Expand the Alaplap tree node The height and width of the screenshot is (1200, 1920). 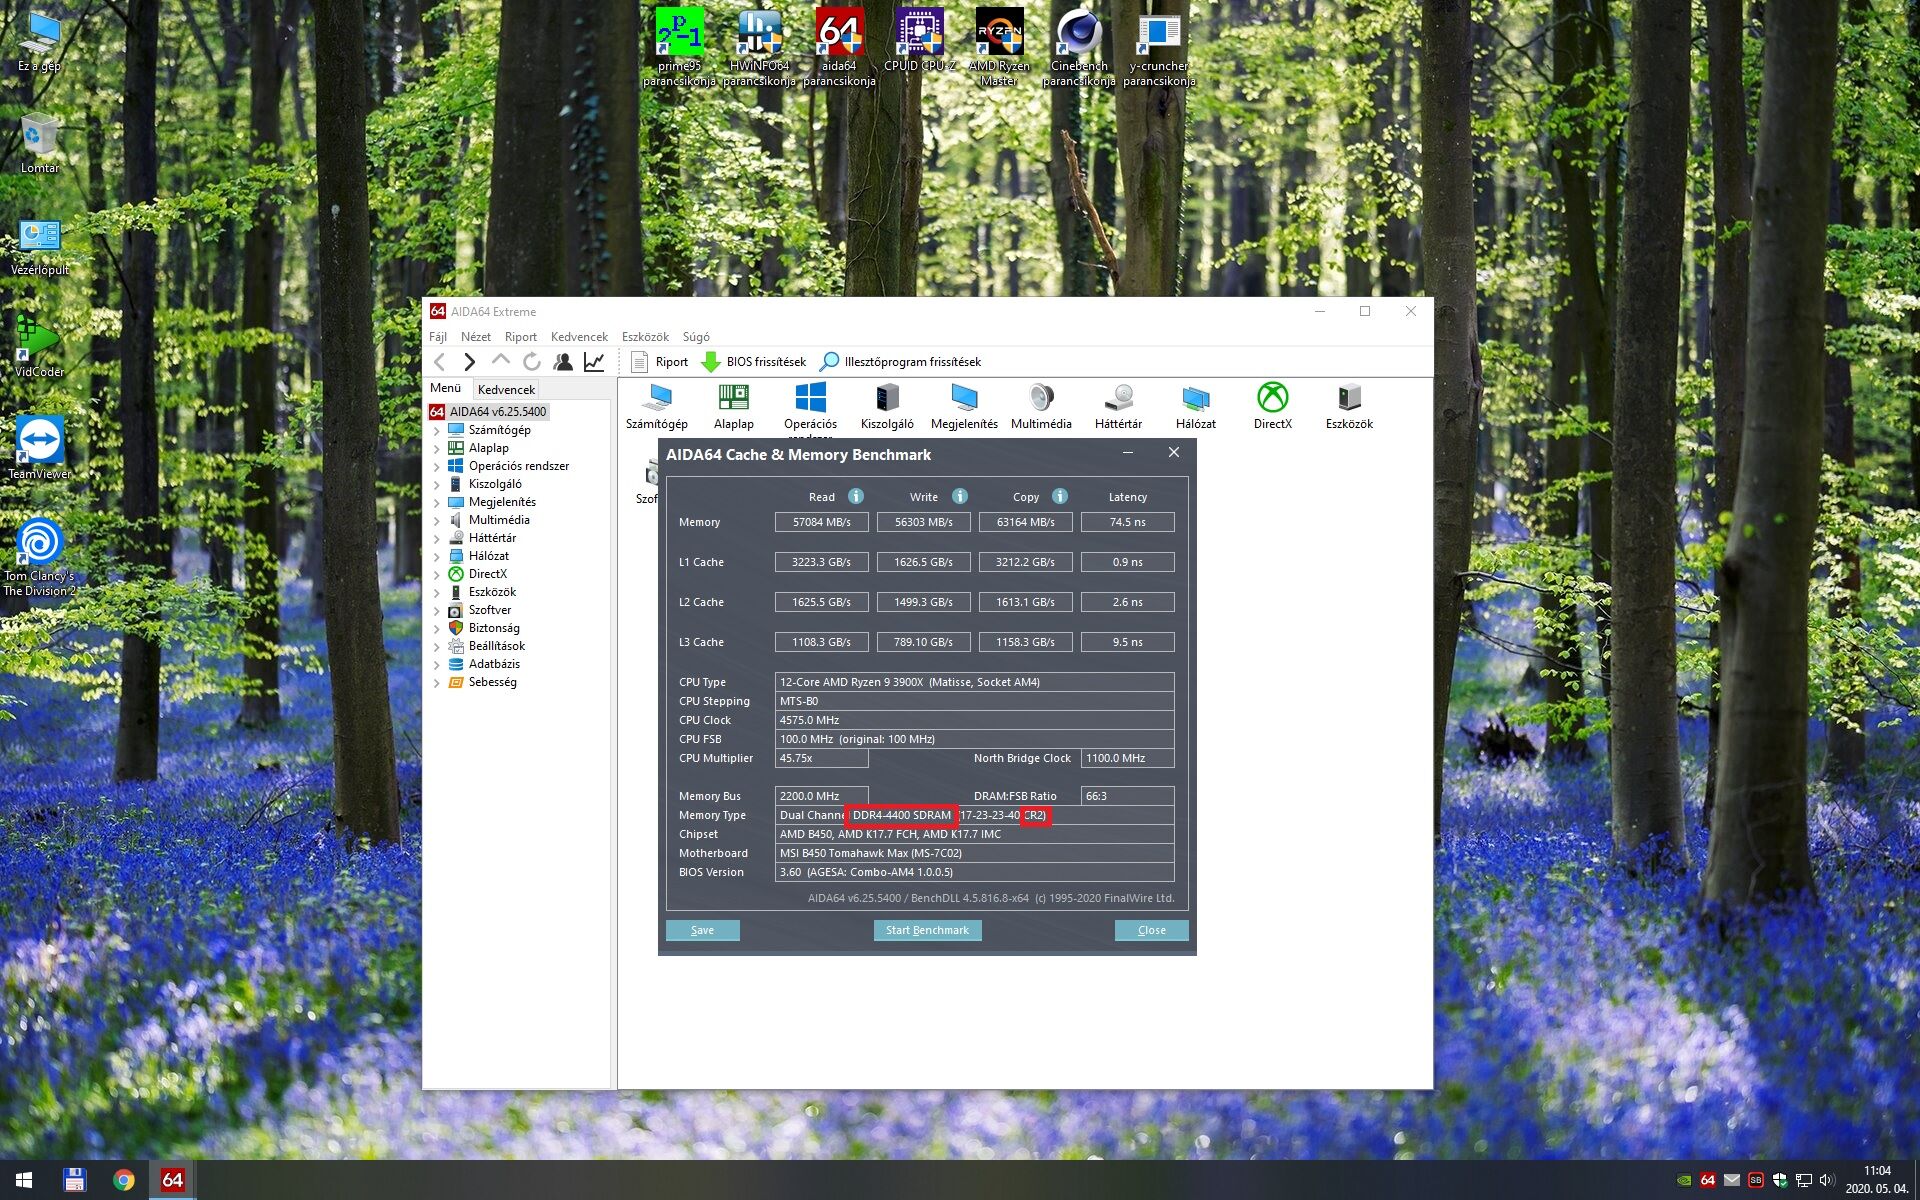click(x=437, y=449)
